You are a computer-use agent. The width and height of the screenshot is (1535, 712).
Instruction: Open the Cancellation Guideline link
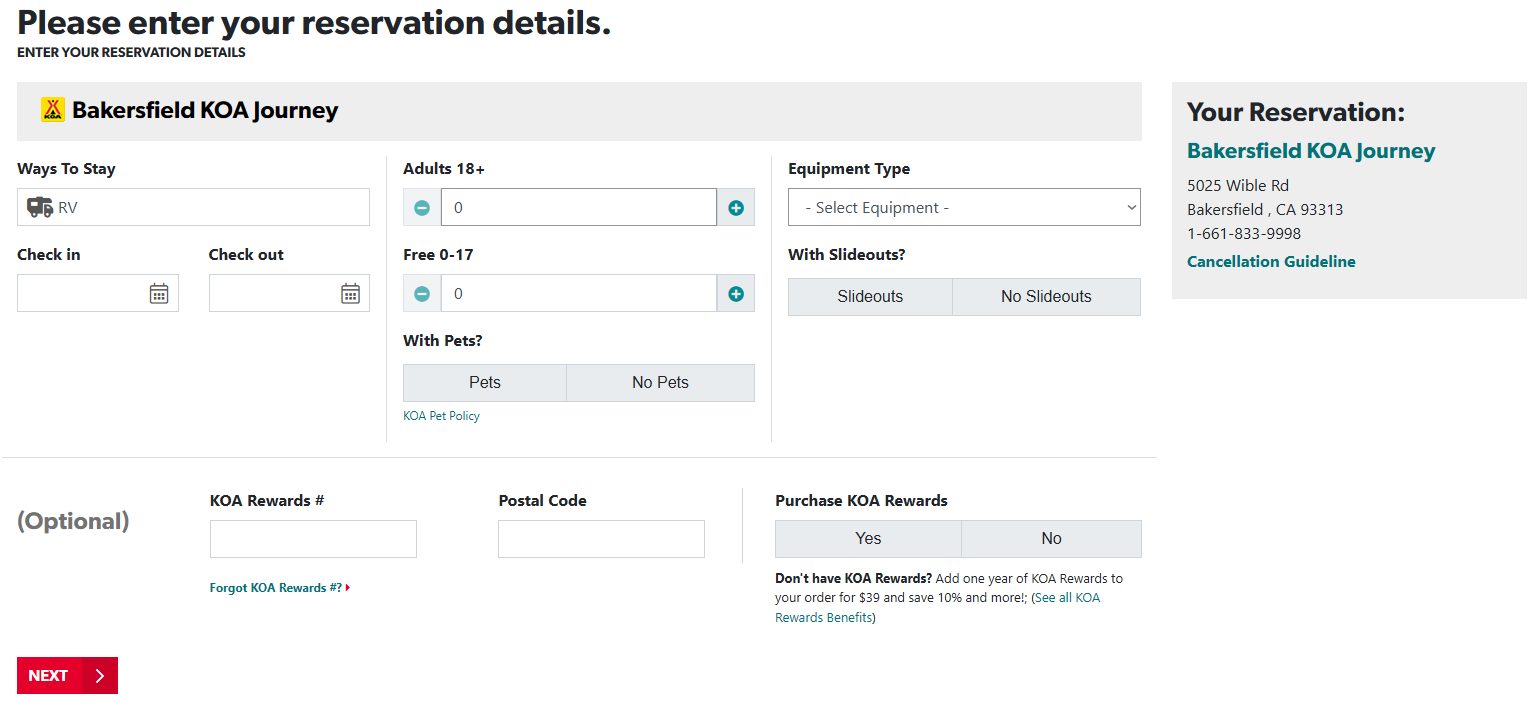[1271, 262]
